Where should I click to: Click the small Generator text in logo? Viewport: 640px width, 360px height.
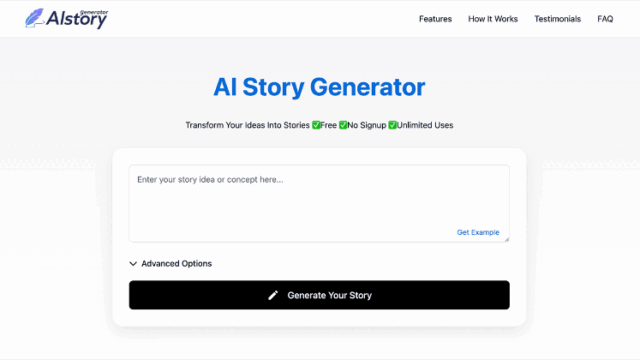(94, 12)
